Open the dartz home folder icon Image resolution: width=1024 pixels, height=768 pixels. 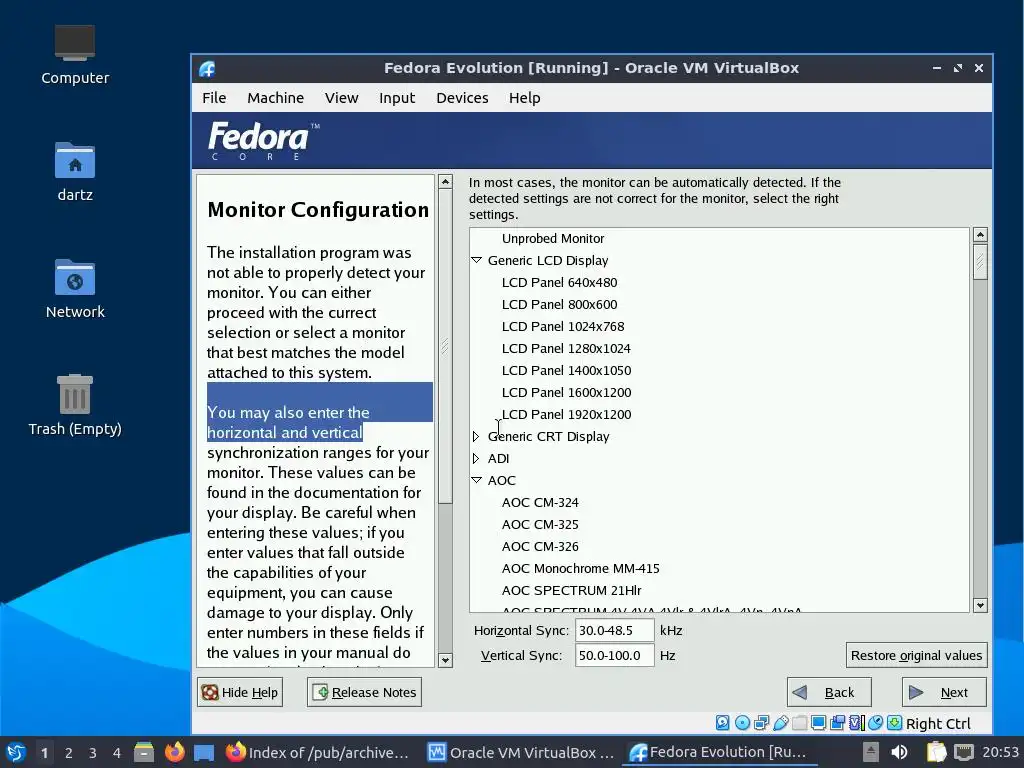pyautogui.click(x=74, y=172)
